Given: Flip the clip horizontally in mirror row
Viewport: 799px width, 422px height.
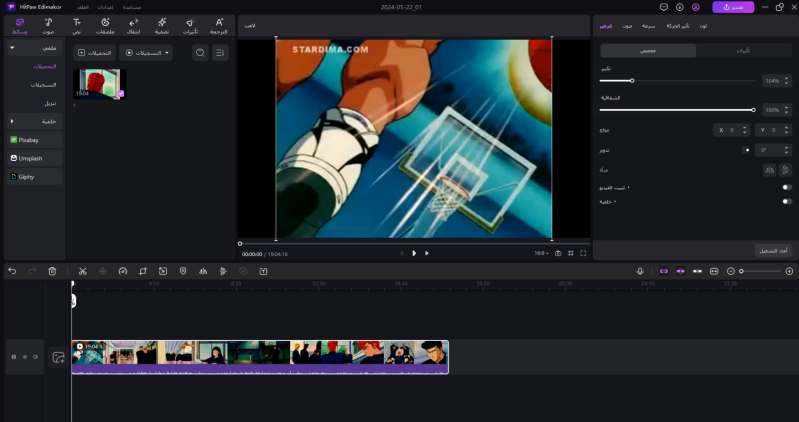Looking at the screenshot, I should (769, 170).
